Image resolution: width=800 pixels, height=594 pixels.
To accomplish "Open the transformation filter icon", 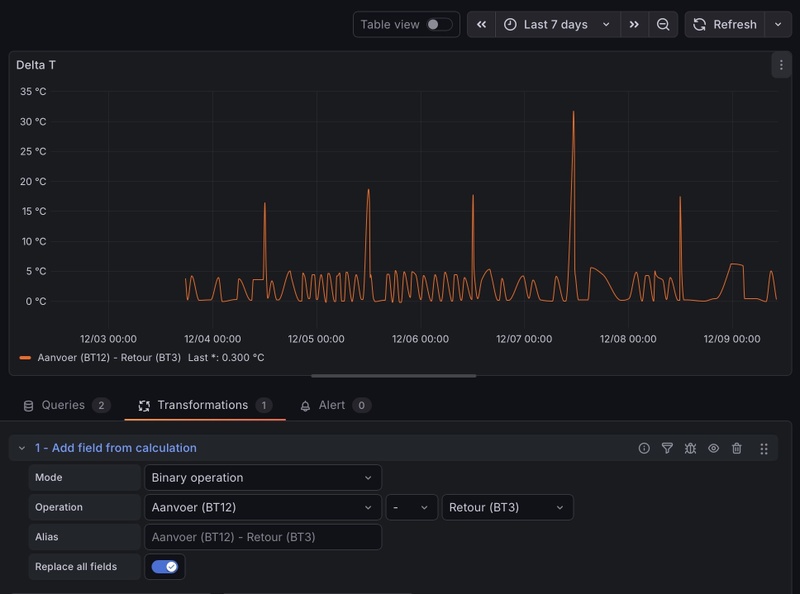I will coord(667,449).
